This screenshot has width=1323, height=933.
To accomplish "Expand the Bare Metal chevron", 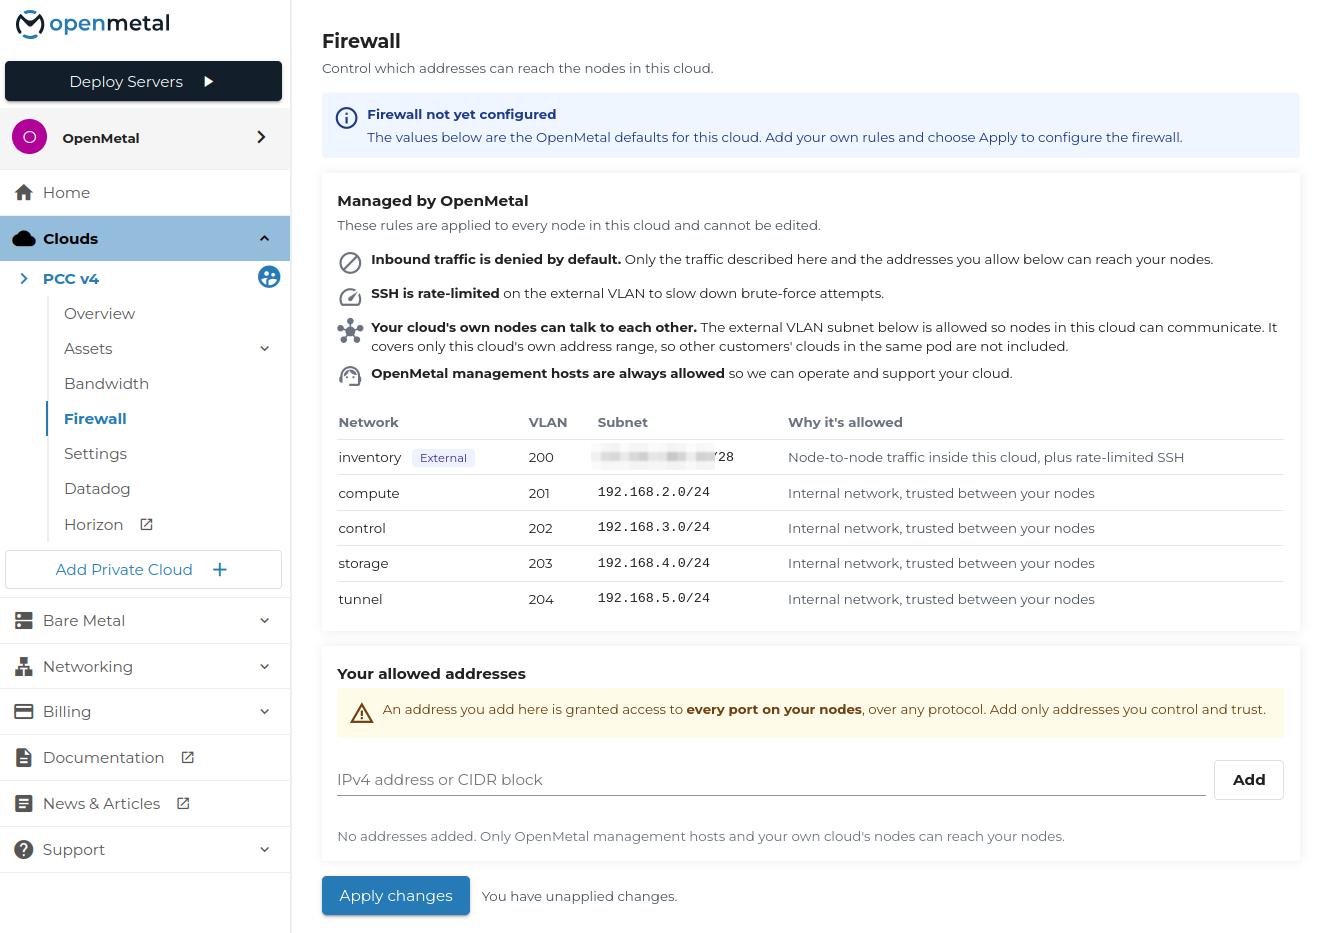I will (x=265, y=621).
